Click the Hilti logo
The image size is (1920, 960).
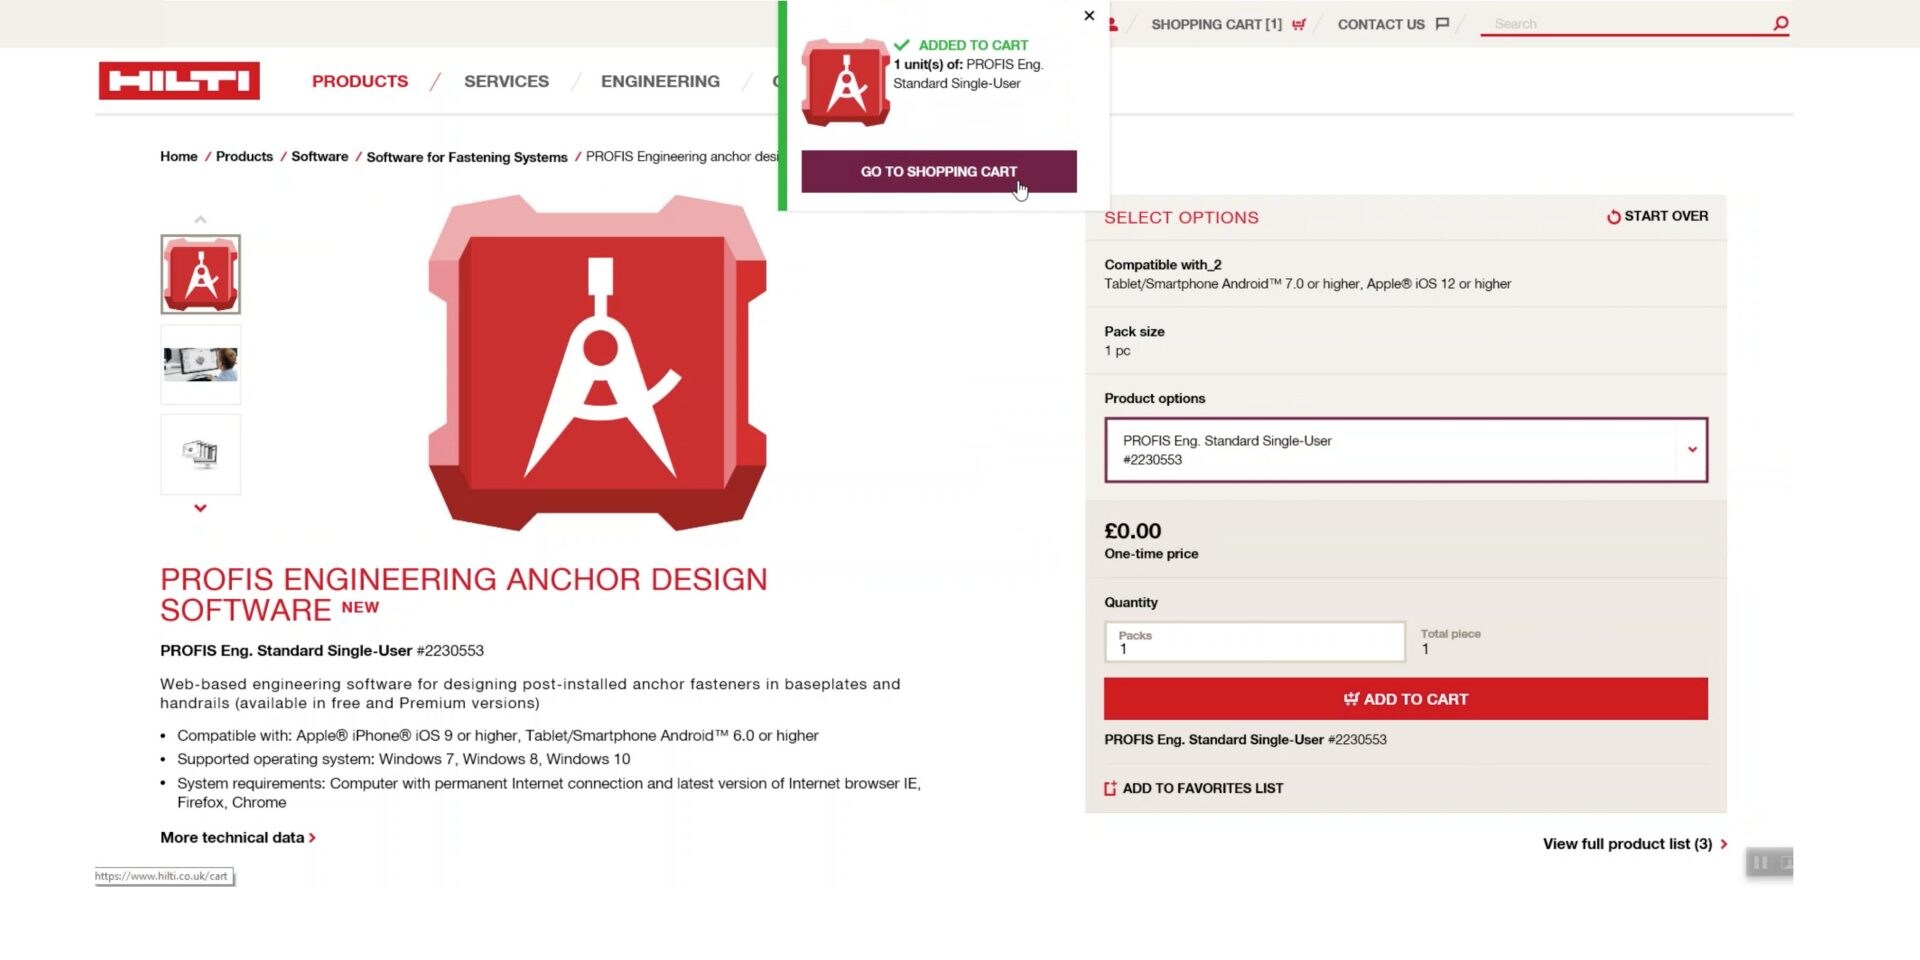pyautogui.click(x=178, y=80)
